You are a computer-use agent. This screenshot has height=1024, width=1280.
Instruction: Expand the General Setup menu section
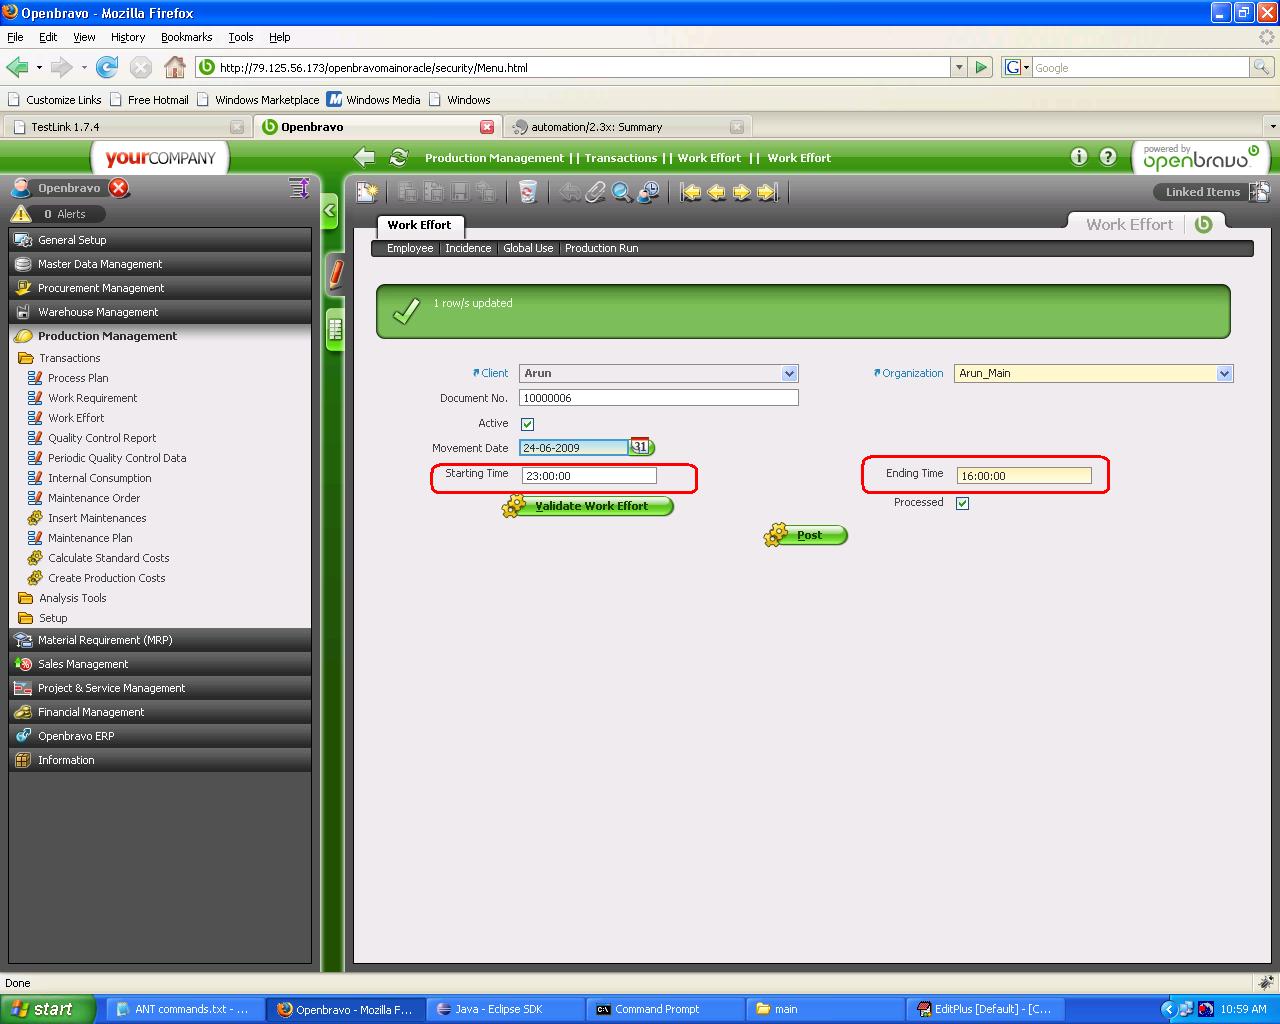(160, 240)
